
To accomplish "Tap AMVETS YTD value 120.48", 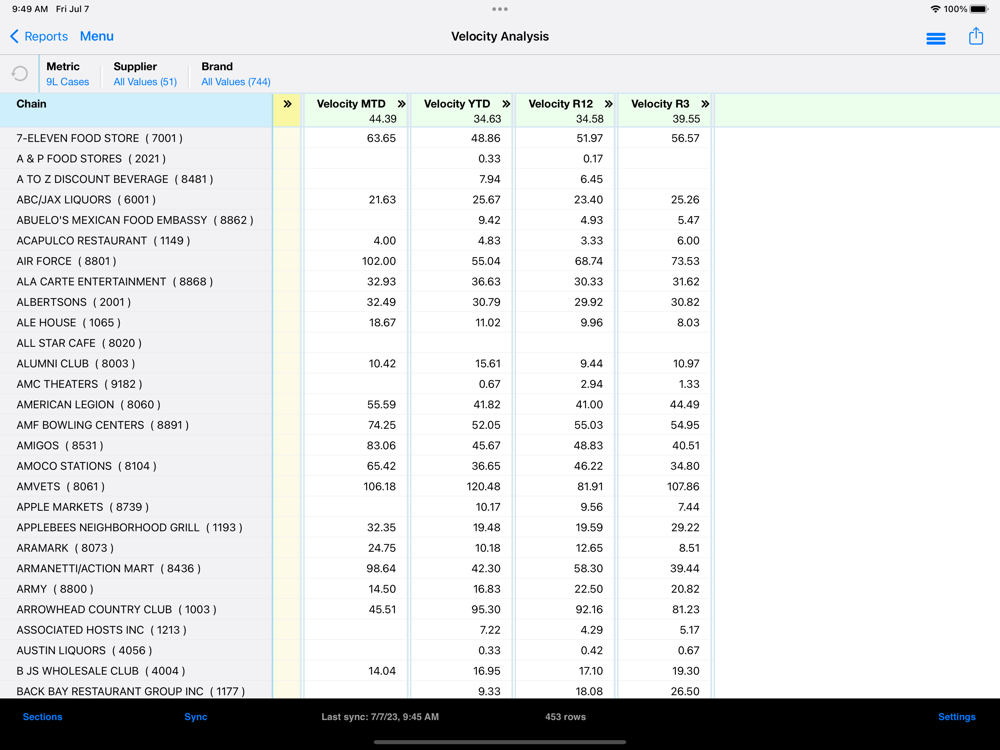I will [x=483, y=487].
